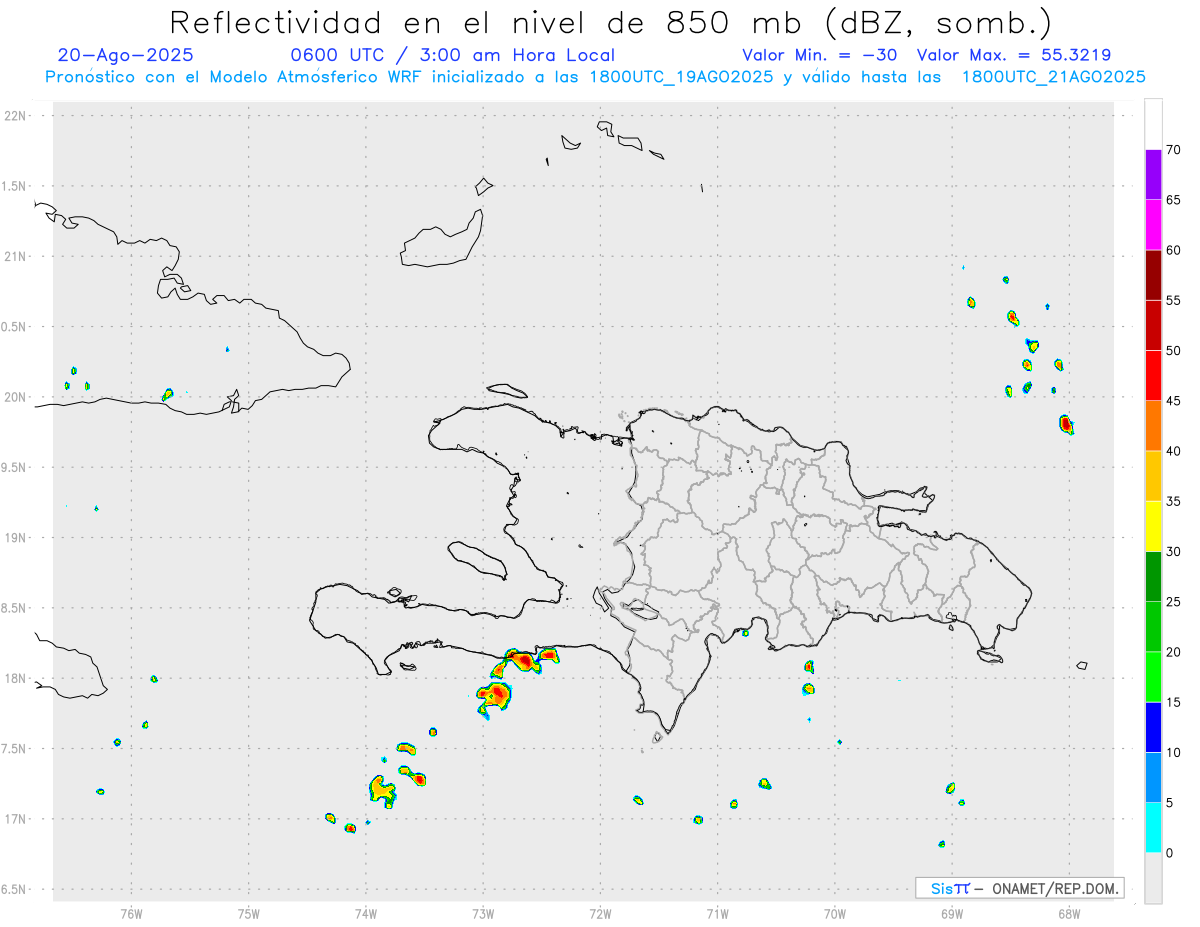Select the '0600 UTC / 3:00 am Hora Local' text
This screenshot has width=1200, height=927.
pyautogui.click(x=453, y=55)
